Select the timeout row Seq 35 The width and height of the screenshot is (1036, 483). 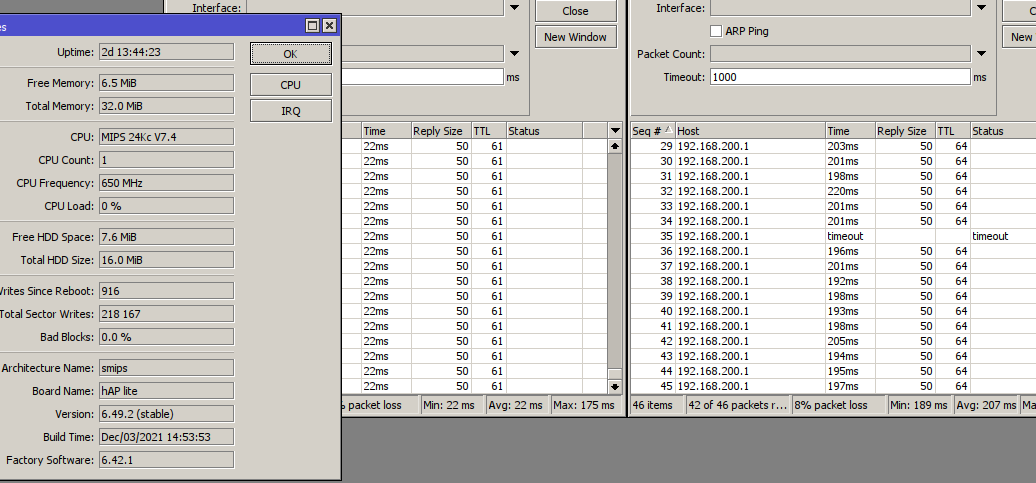pyautogui.click(x=833, y=236)
